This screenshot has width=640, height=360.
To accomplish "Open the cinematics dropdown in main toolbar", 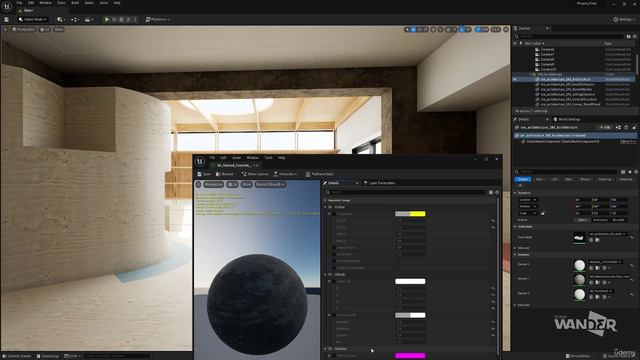I will pos(88,19).
